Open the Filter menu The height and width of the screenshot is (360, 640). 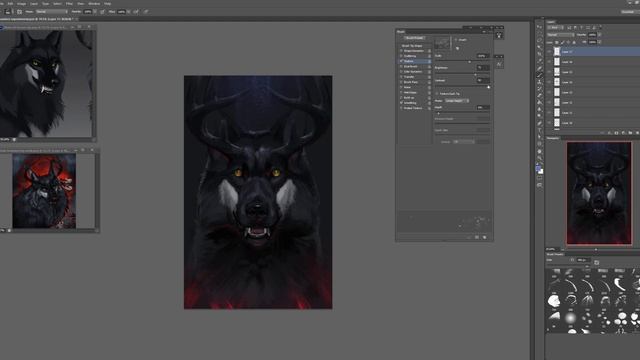pos(69,4)
